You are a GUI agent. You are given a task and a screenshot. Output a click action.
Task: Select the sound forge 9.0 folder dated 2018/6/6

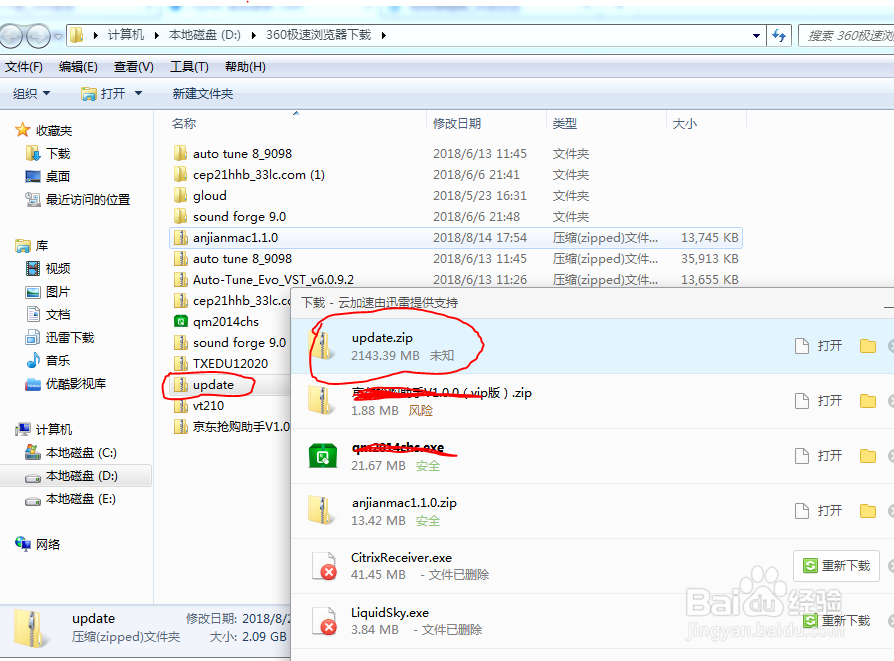tap(239, 217)
